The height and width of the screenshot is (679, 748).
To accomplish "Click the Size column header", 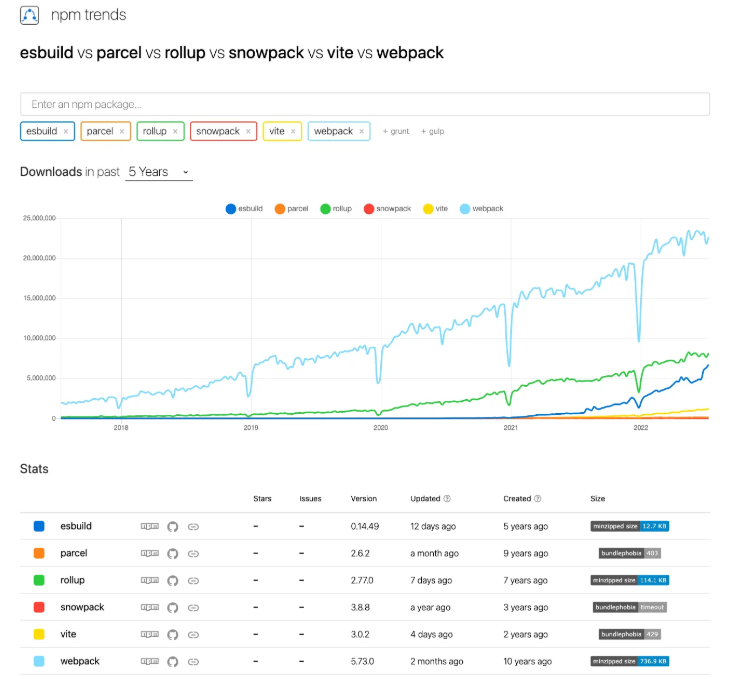I will coord(598,499).
